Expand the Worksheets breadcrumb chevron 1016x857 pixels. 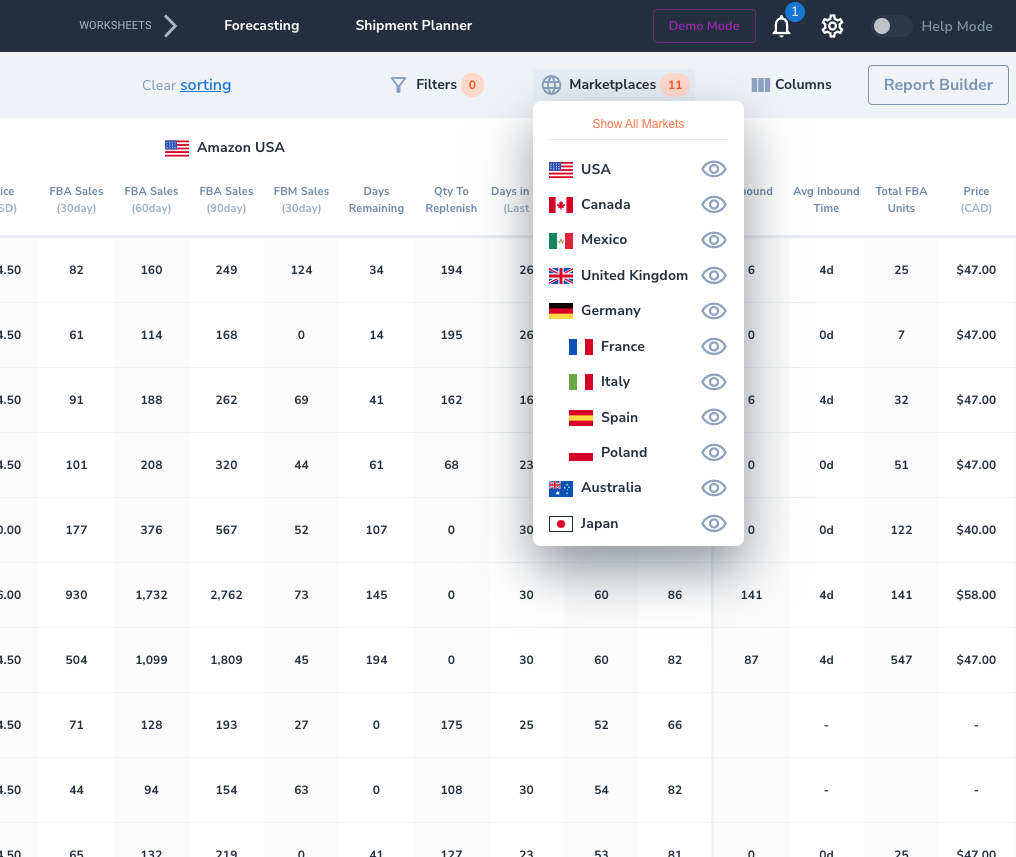(x=171, y=26)
